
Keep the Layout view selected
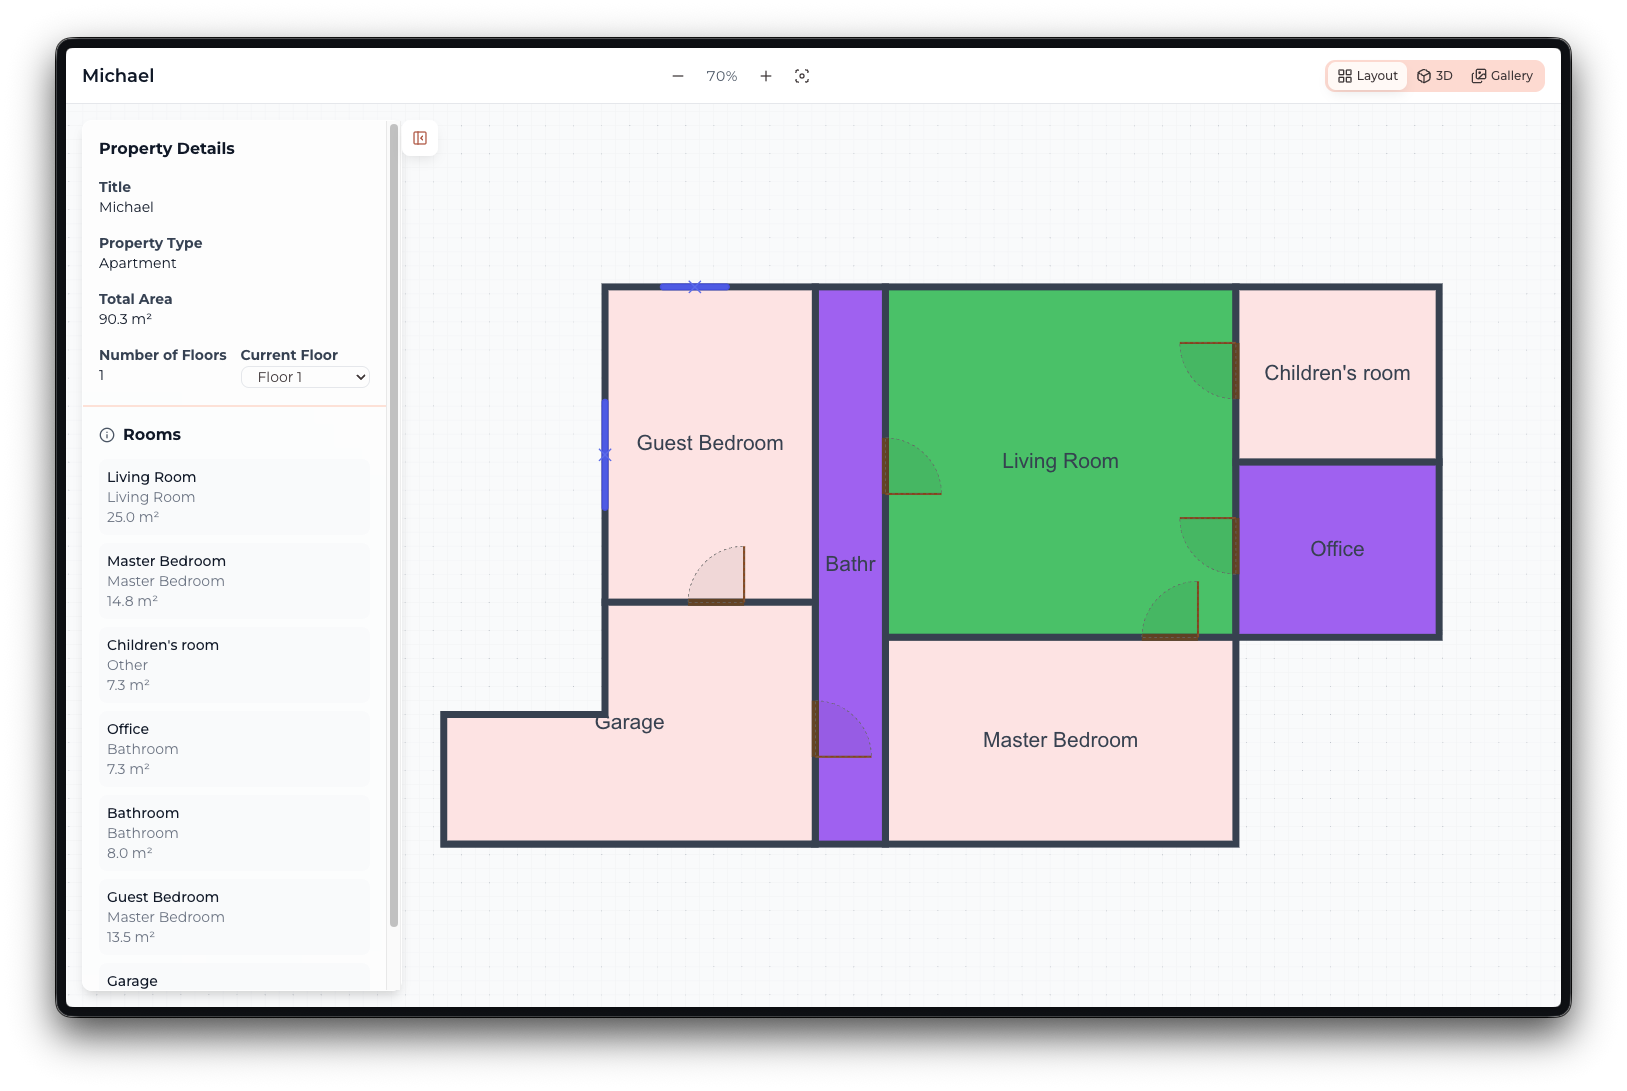tap(1366, 75)
